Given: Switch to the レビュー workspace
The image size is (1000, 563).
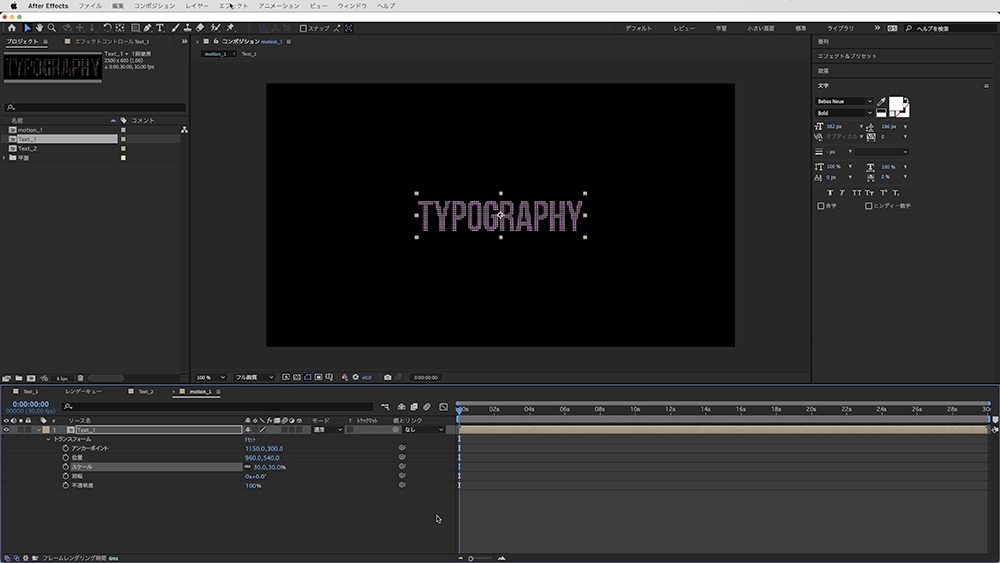Looking at the screenshot, I should click(x=684, y=28).
